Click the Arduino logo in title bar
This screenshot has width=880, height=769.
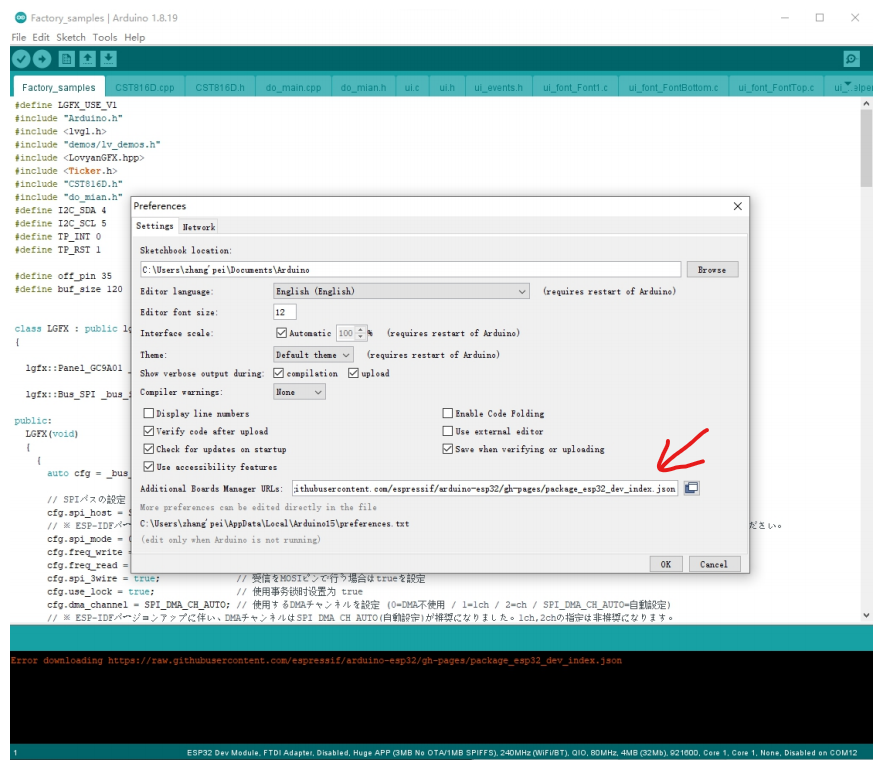click(x=21, y=17)
